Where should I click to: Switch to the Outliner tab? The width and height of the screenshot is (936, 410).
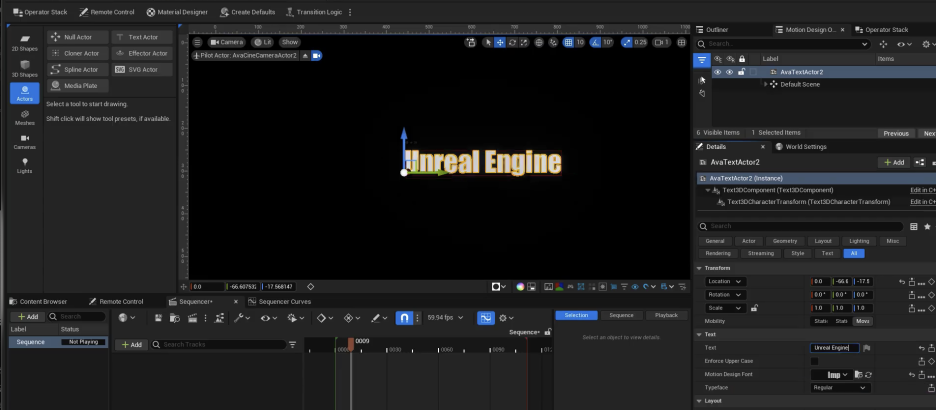[713, 30]
